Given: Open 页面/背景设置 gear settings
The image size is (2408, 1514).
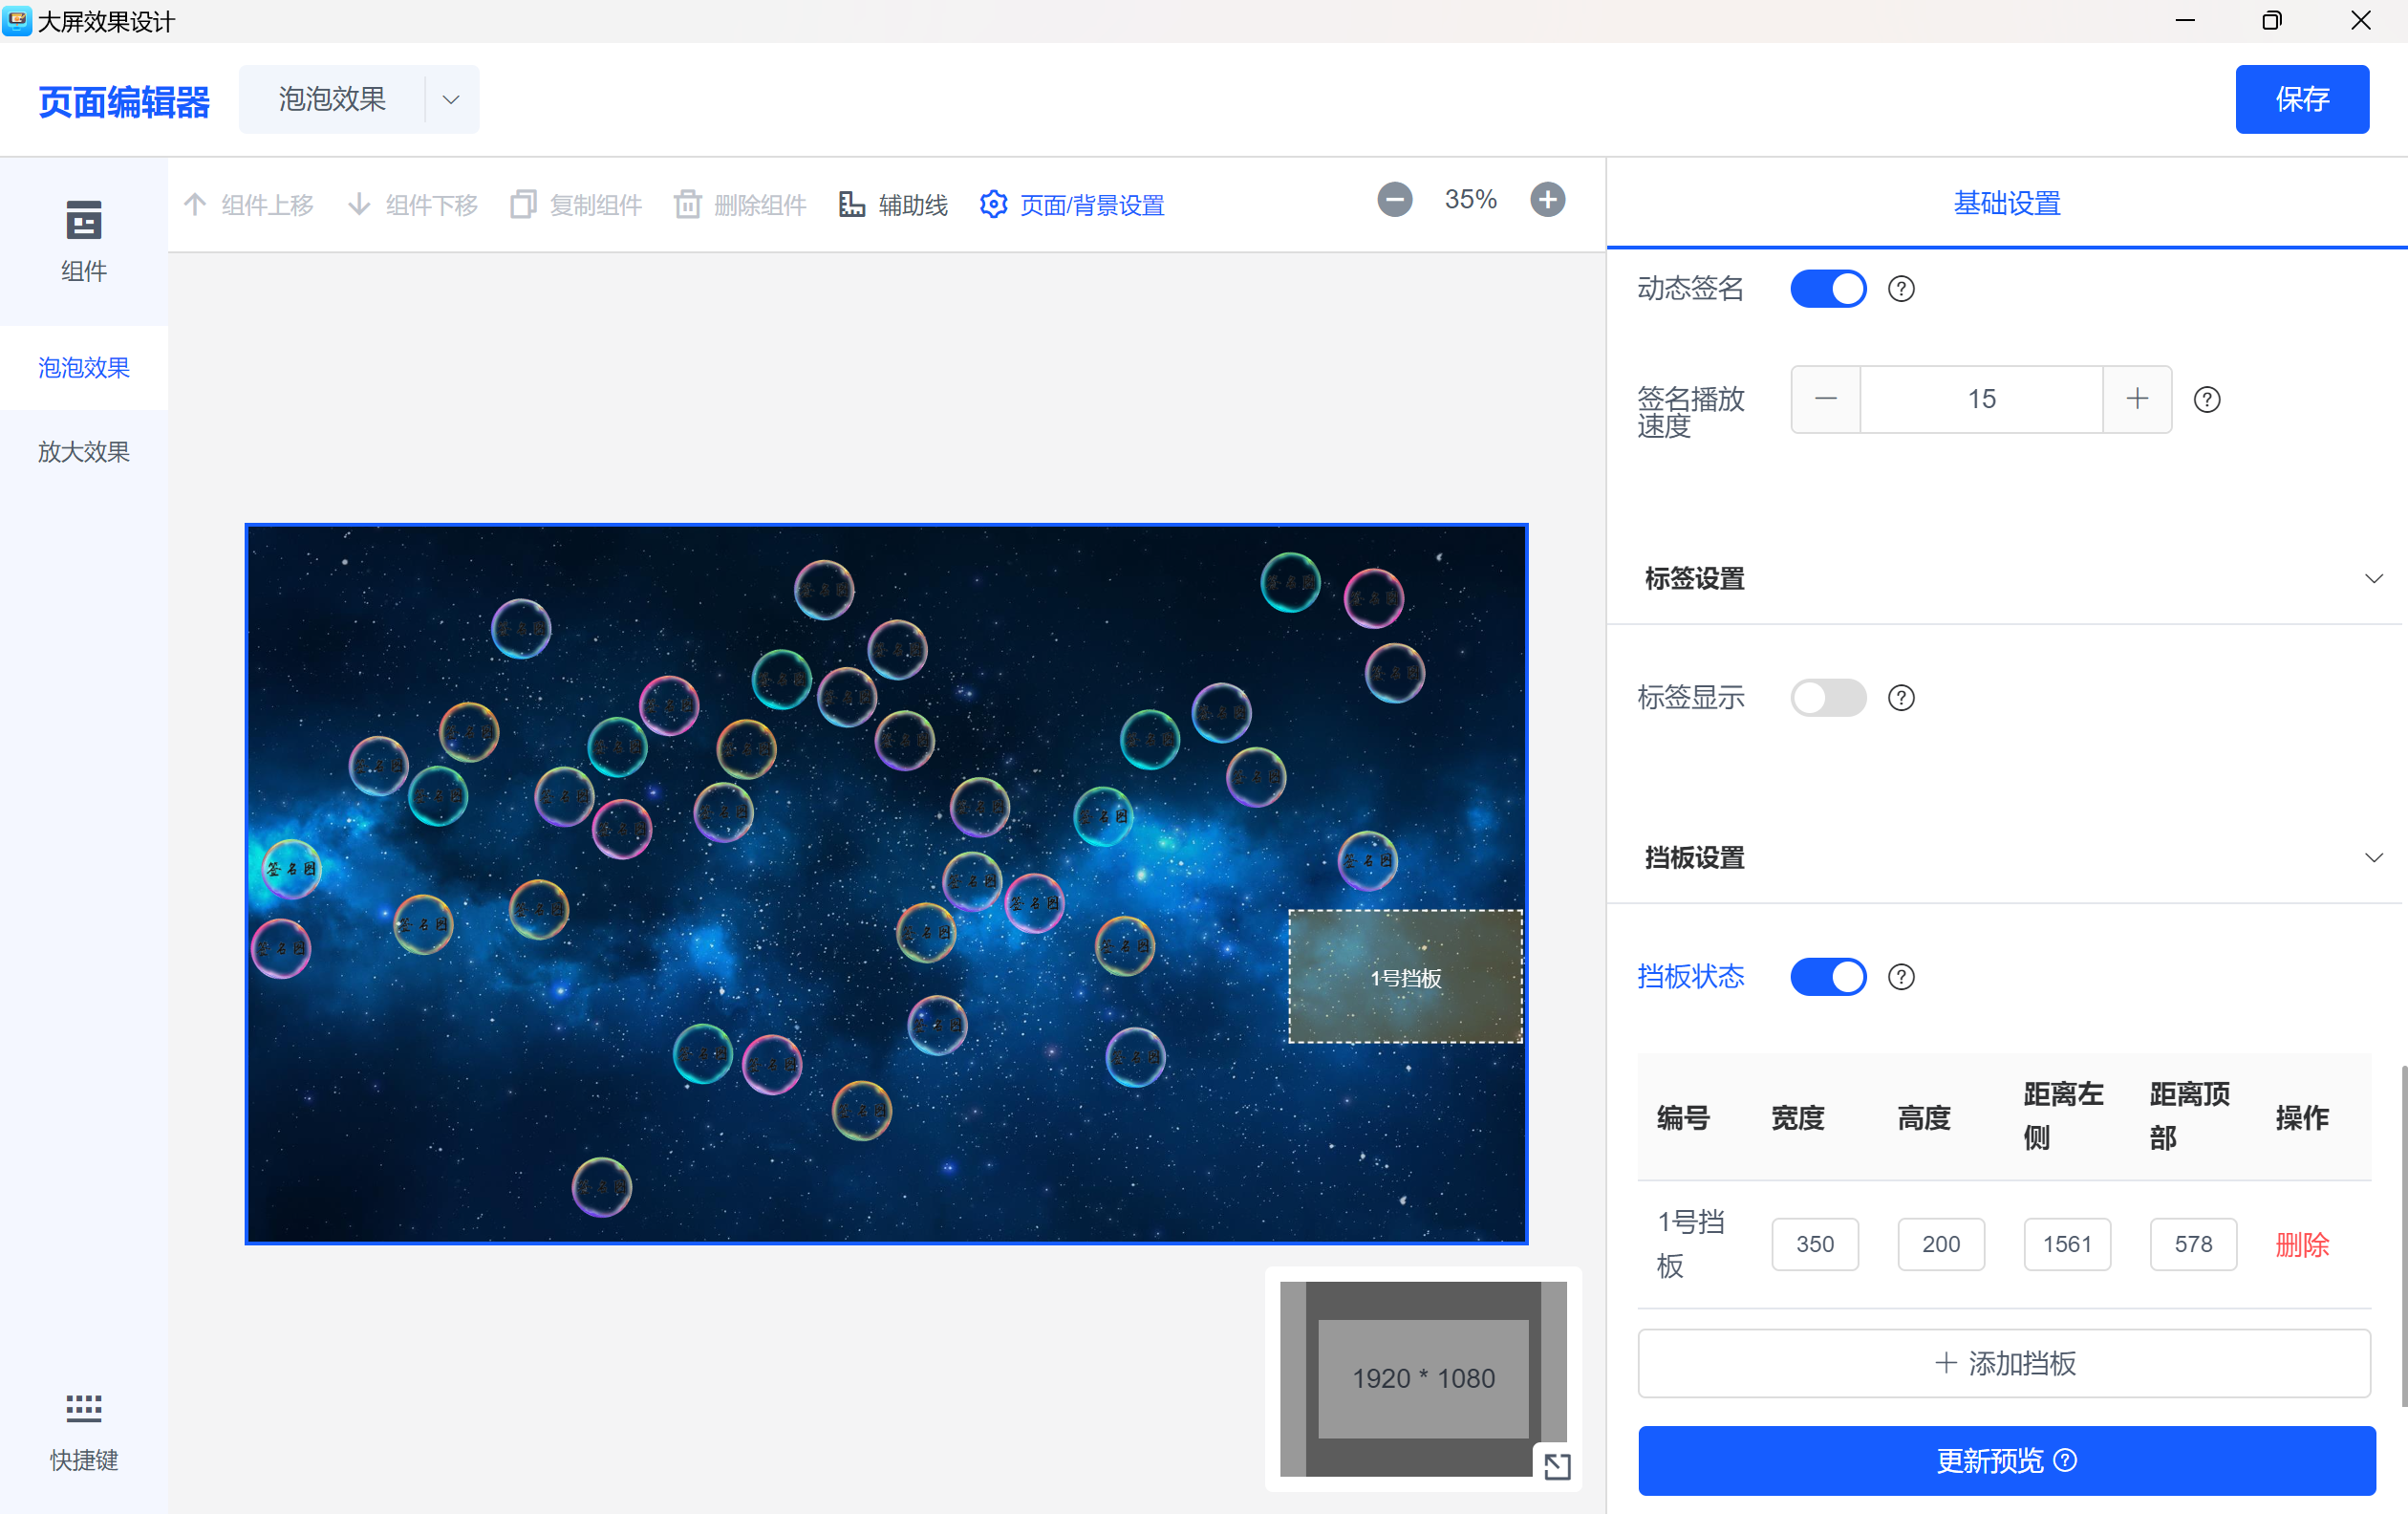Looking at the screenshot, I should click(x=1072, y=205).
